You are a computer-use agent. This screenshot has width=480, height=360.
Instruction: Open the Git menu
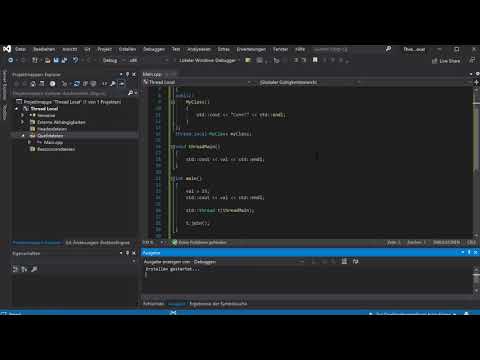click(87, 49)
